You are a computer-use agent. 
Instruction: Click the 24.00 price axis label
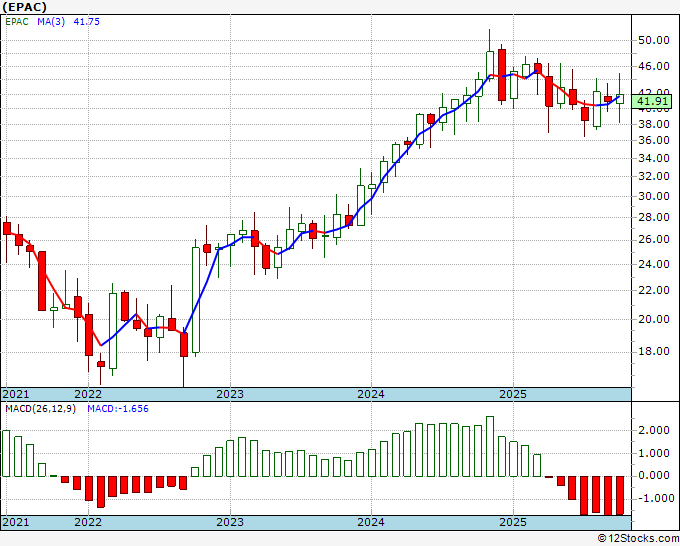654,264
